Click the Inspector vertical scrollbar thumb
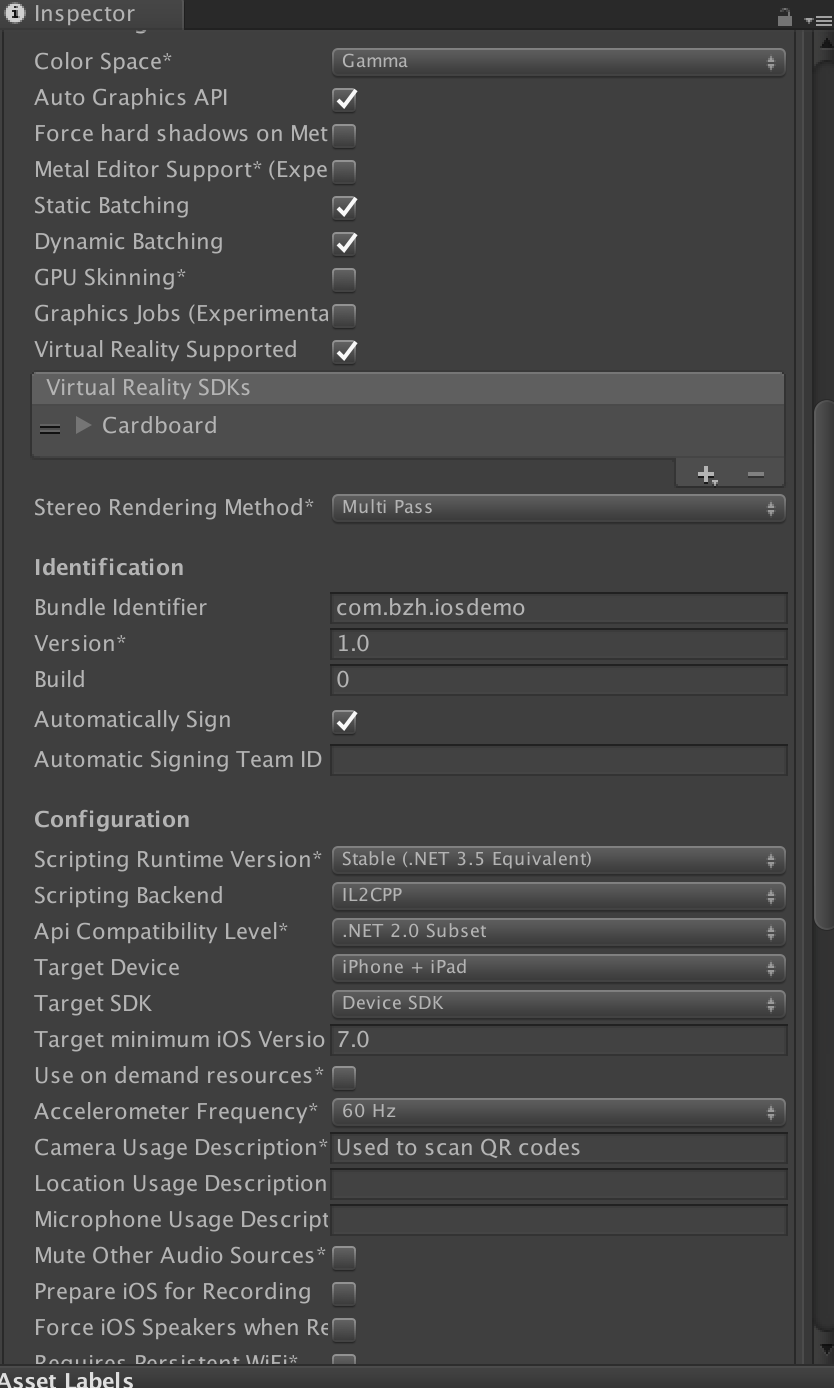 pyautogui.click(x=824, y=665)
